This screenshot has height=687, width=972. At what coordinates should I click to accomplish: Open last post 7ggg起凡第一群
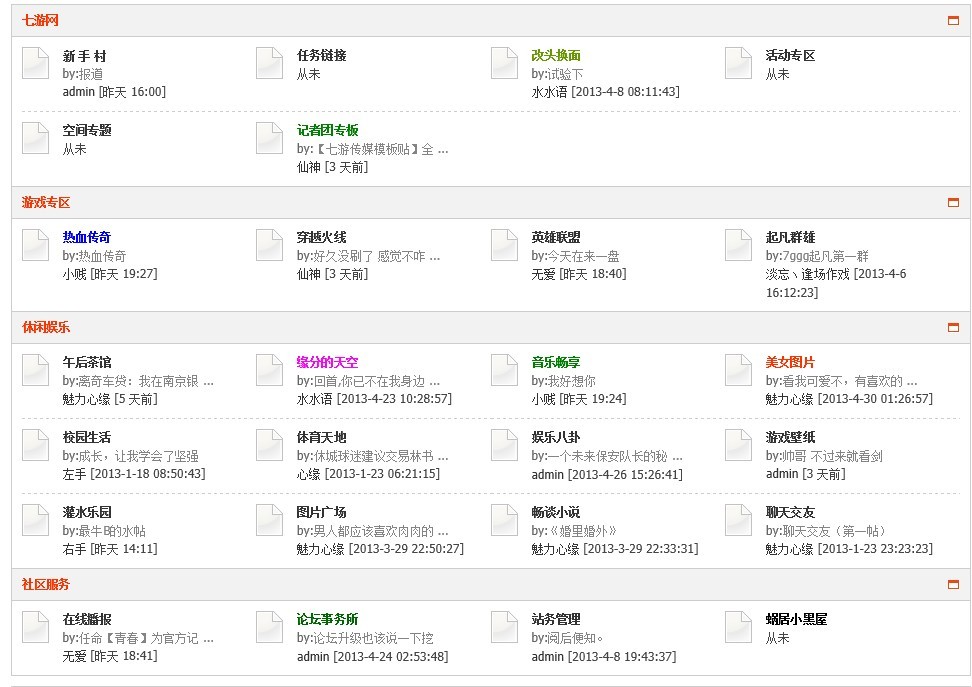click(824, 256)
